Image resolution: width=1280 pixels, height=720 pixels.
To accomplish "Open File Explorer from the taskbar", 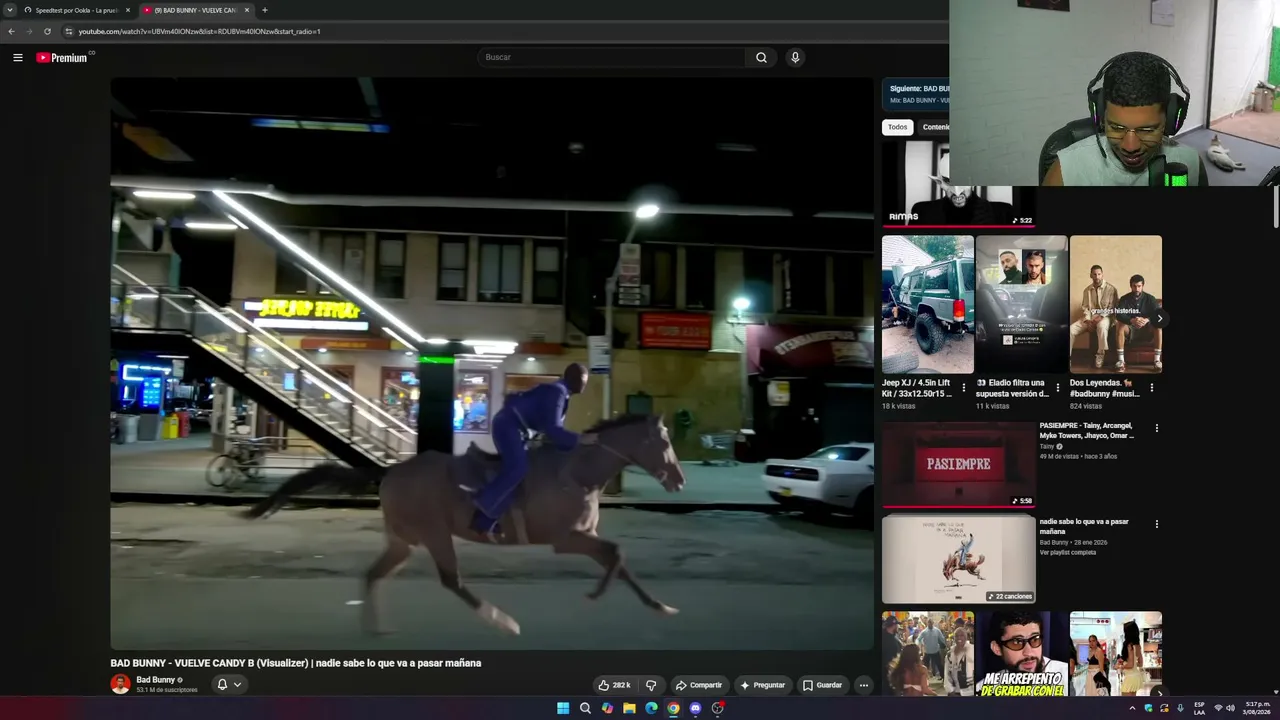I will [629, 708].
